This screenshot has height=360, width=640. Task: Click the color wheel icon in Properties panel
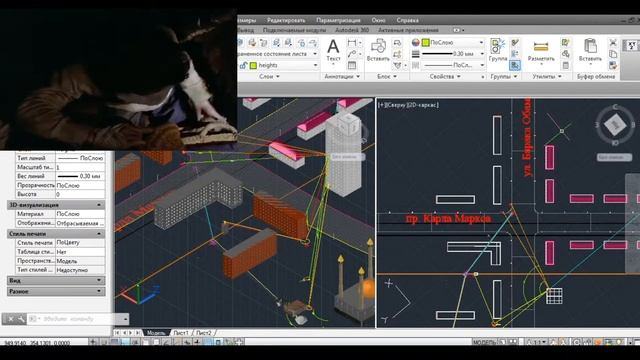[416, 42]
